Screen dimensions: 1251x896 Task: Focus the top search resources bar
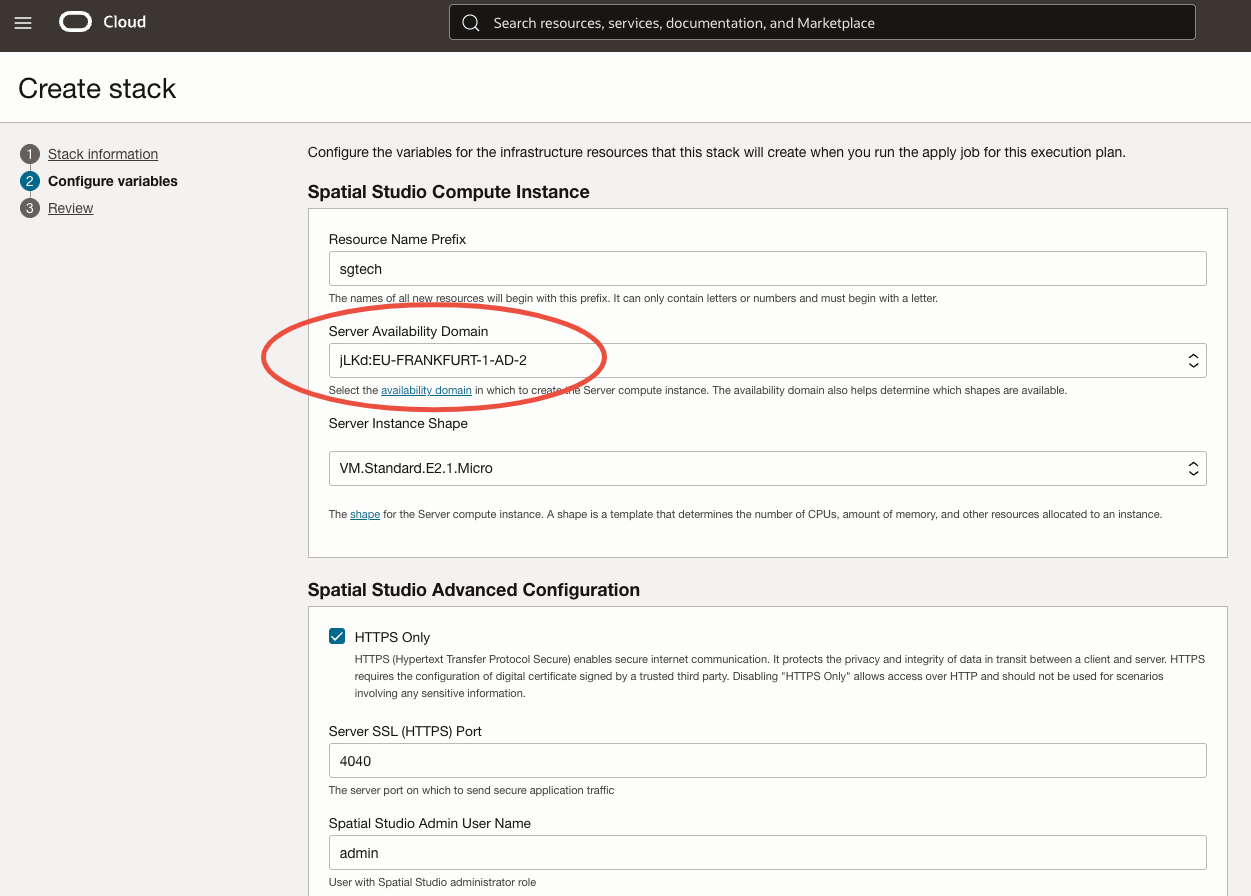coord(830,23)
